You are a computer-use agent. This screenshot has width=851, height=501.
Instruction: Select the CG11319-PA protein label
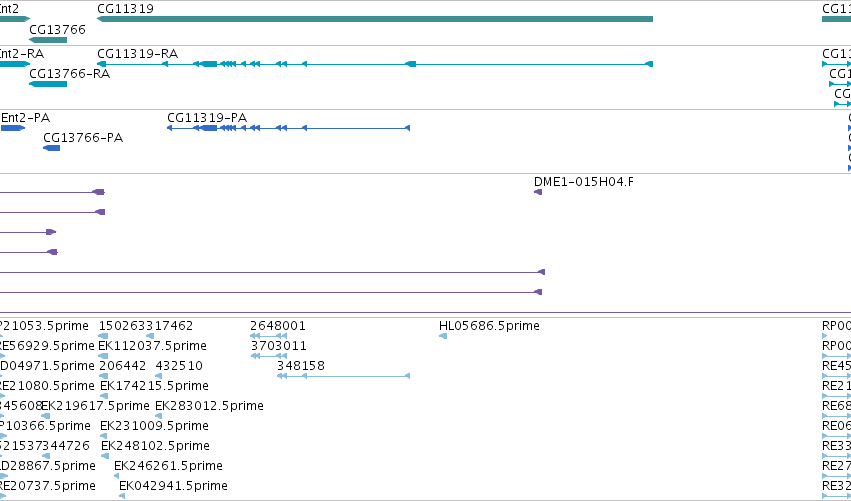point(207,118)
